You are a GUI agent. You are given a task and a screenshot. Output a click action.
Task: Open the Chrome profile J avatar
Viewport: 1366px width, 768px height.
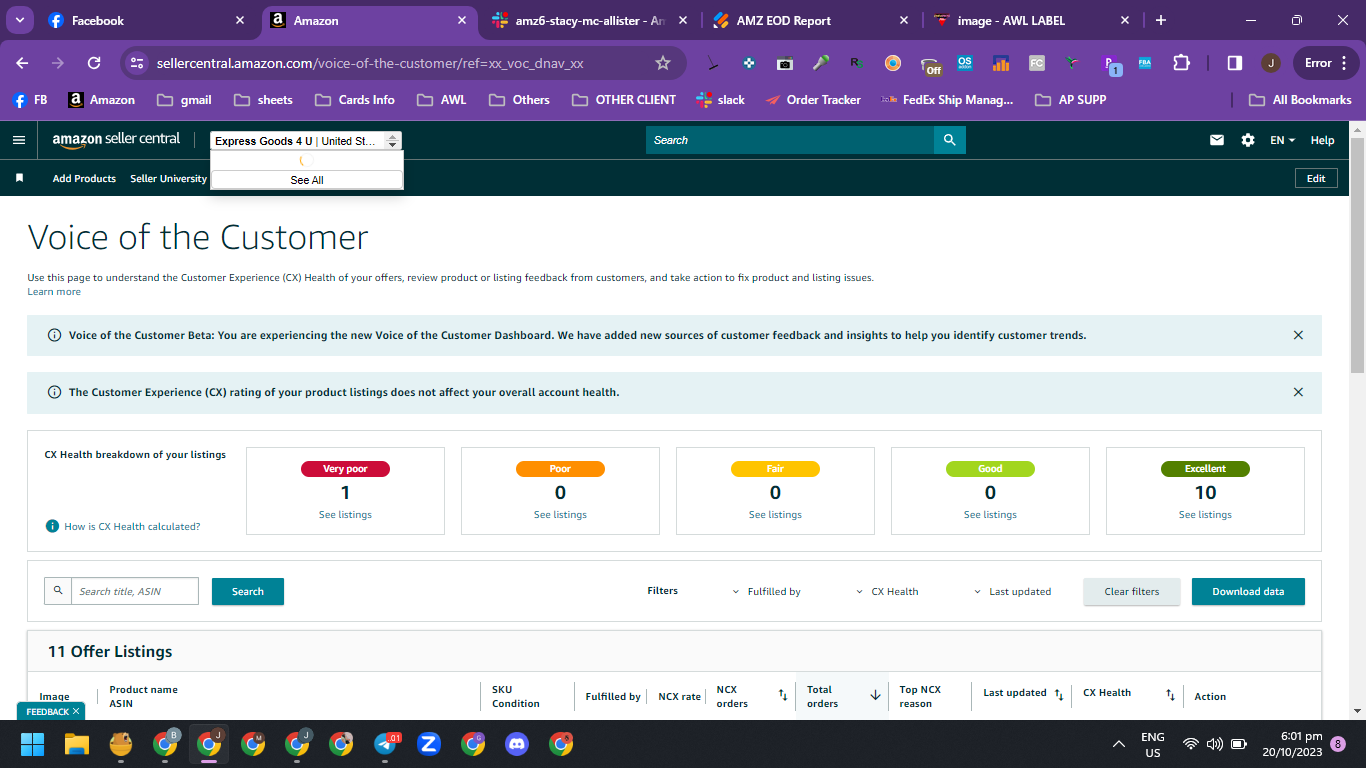pyautogui.click(x=1271, y=63)
